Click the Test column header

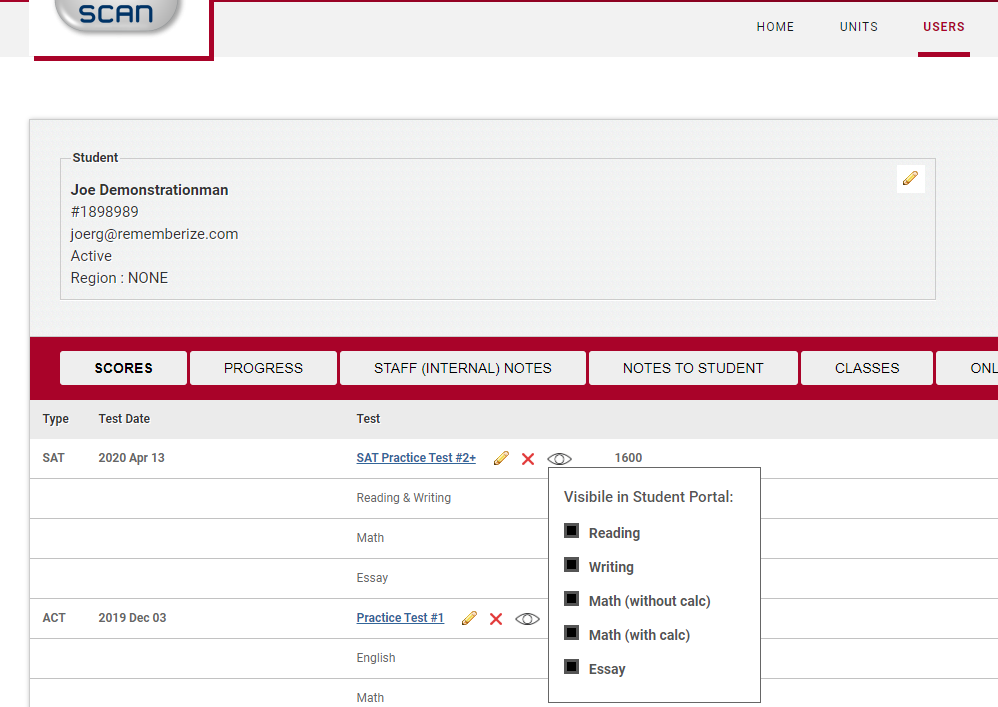(368, 419)
